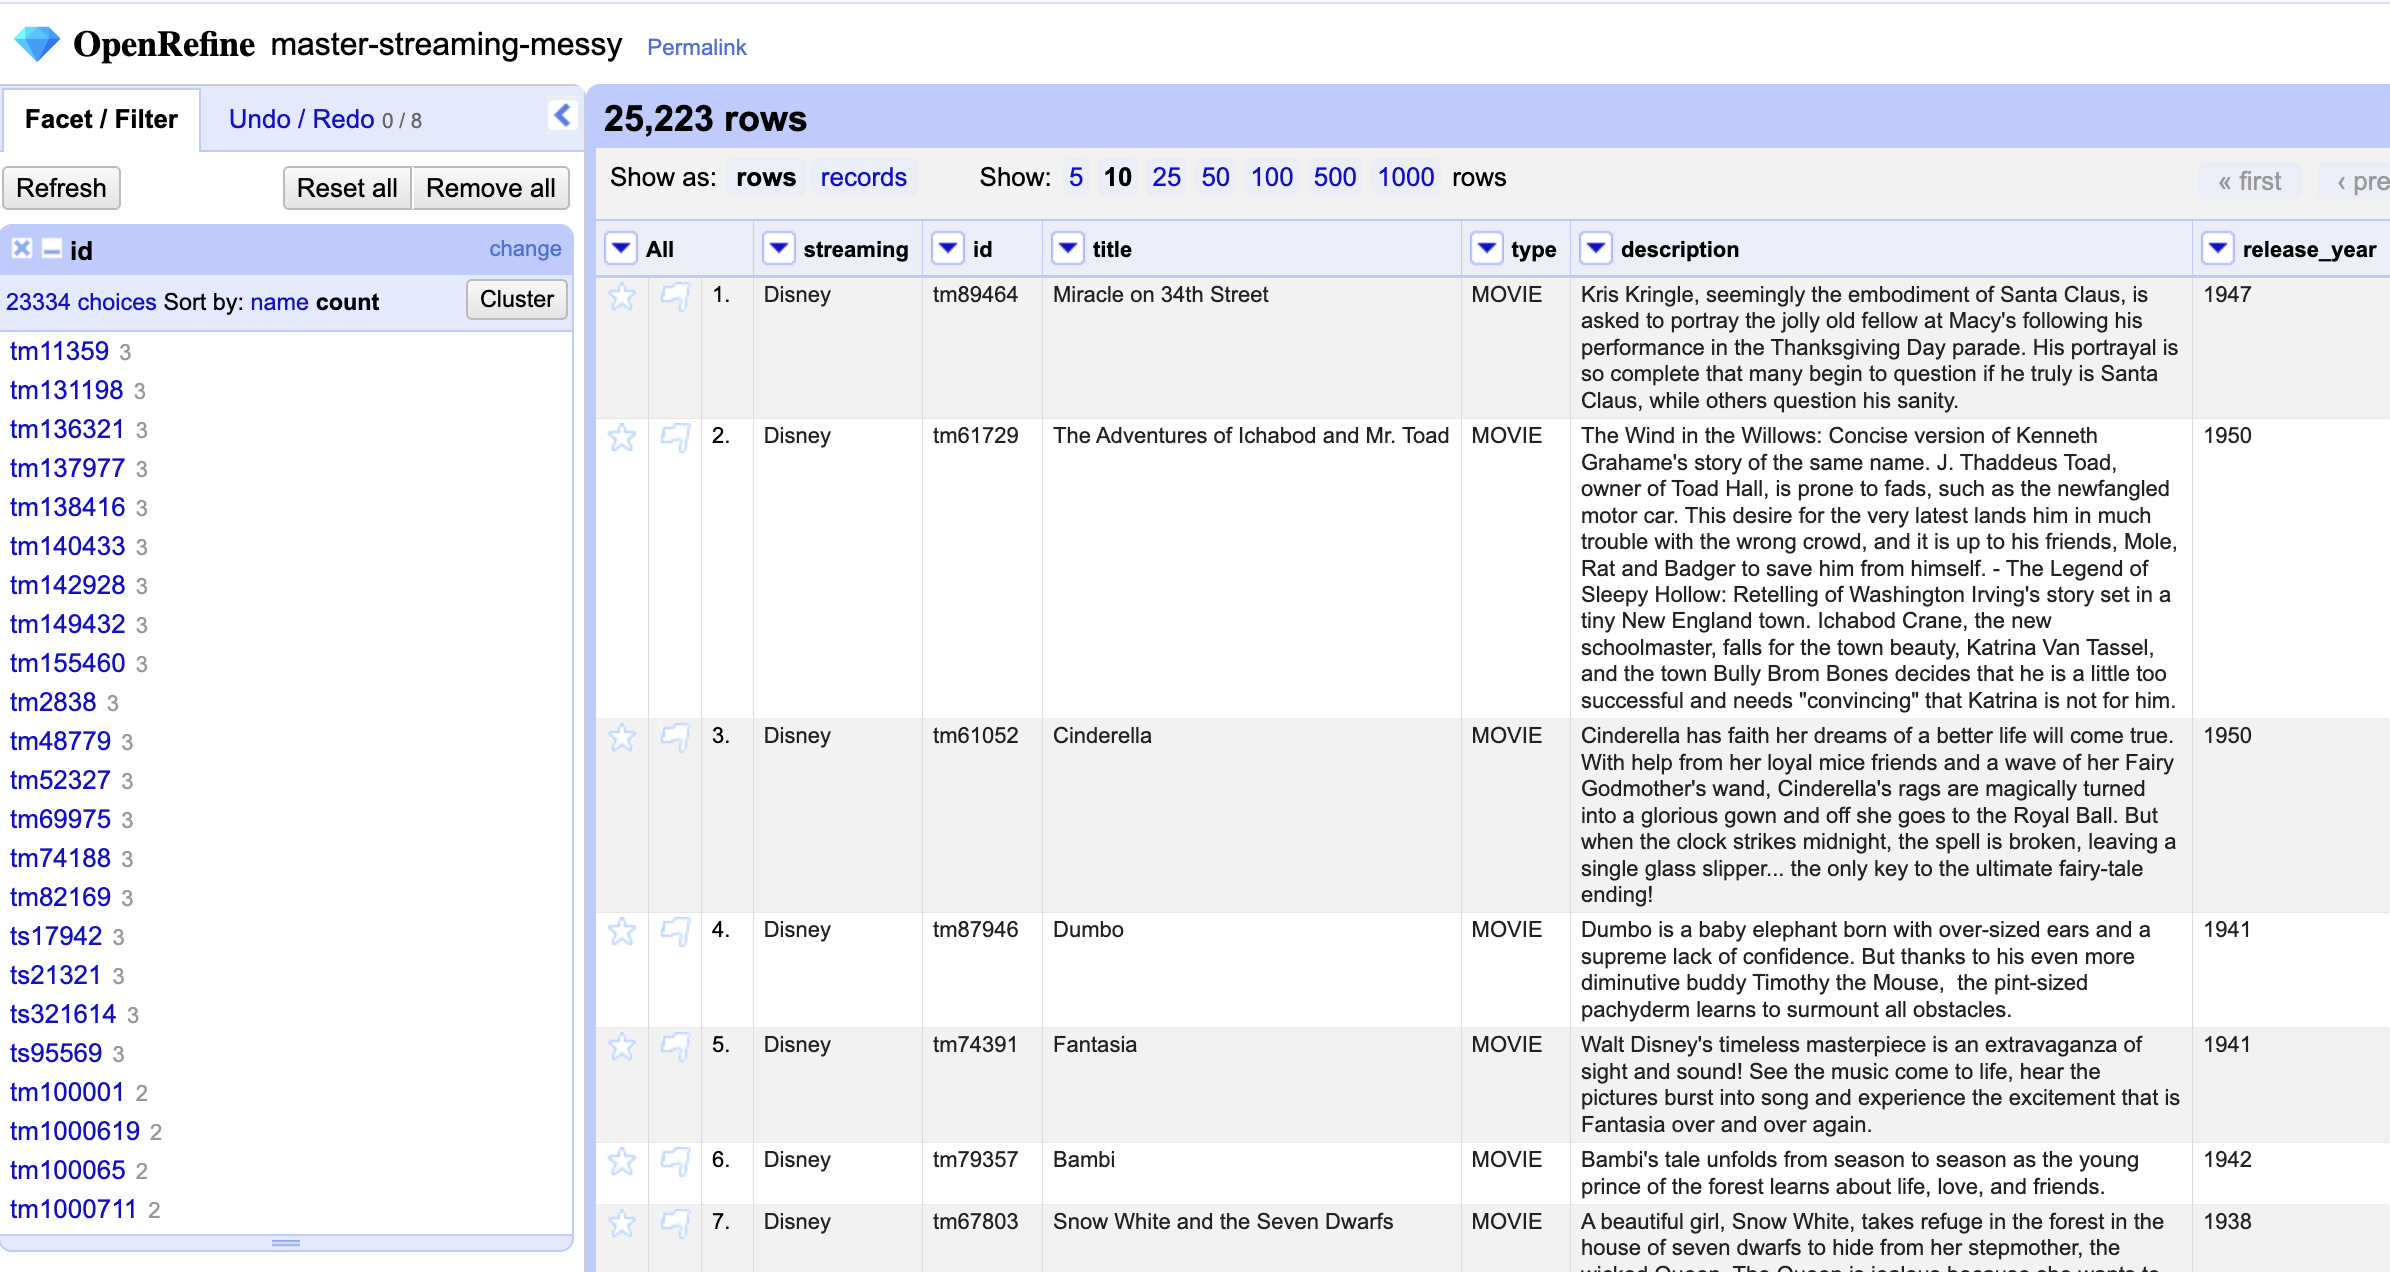Show 5 rows per page
Viewport: 2390px width, 1272px height.
pos(1075,177)
